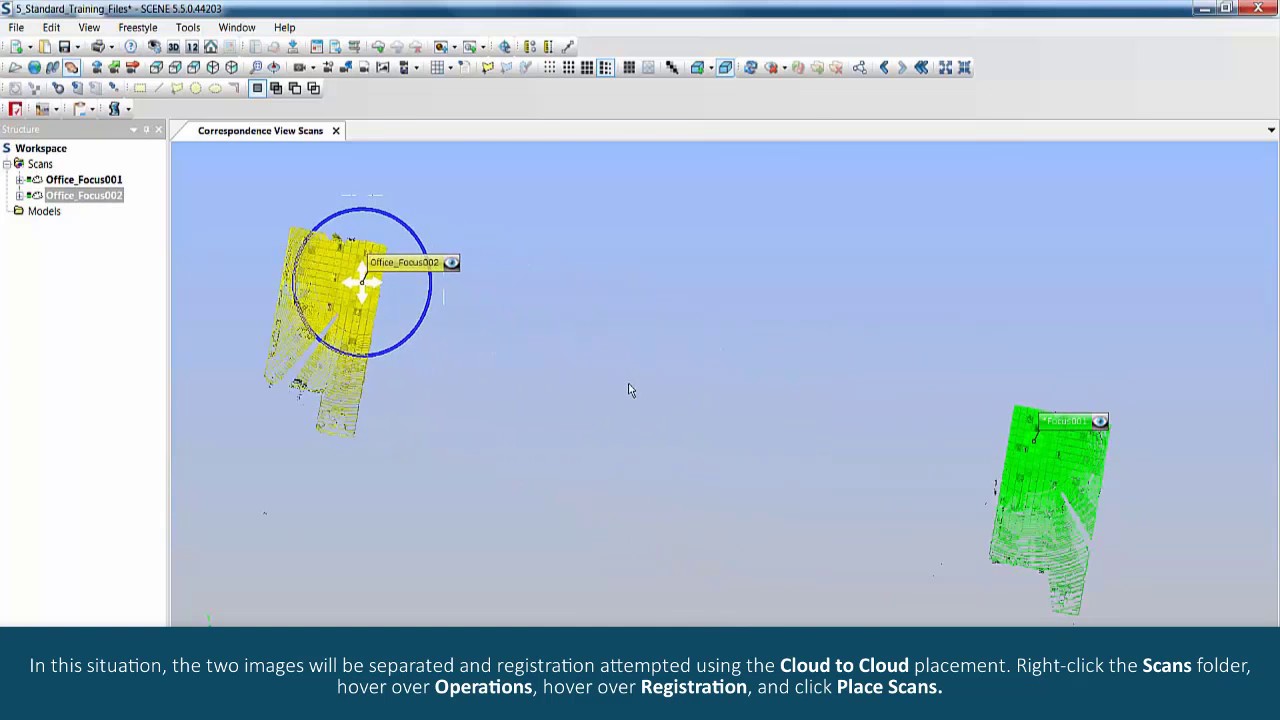Toggle the add-to-selection mode icon
This screenshot has height=720, width=1280.
pos(276,88)
